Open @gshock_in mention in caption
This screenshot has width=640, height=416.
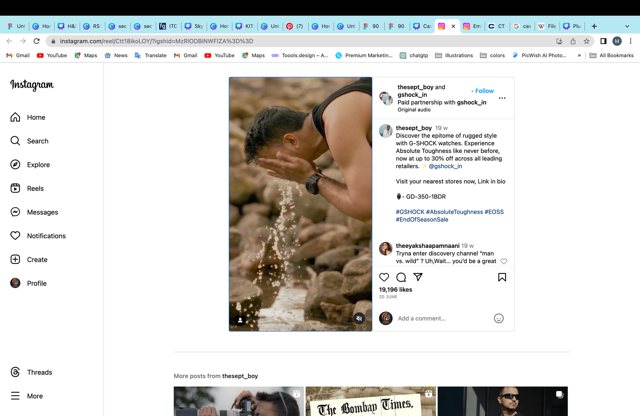click(445, 166)
